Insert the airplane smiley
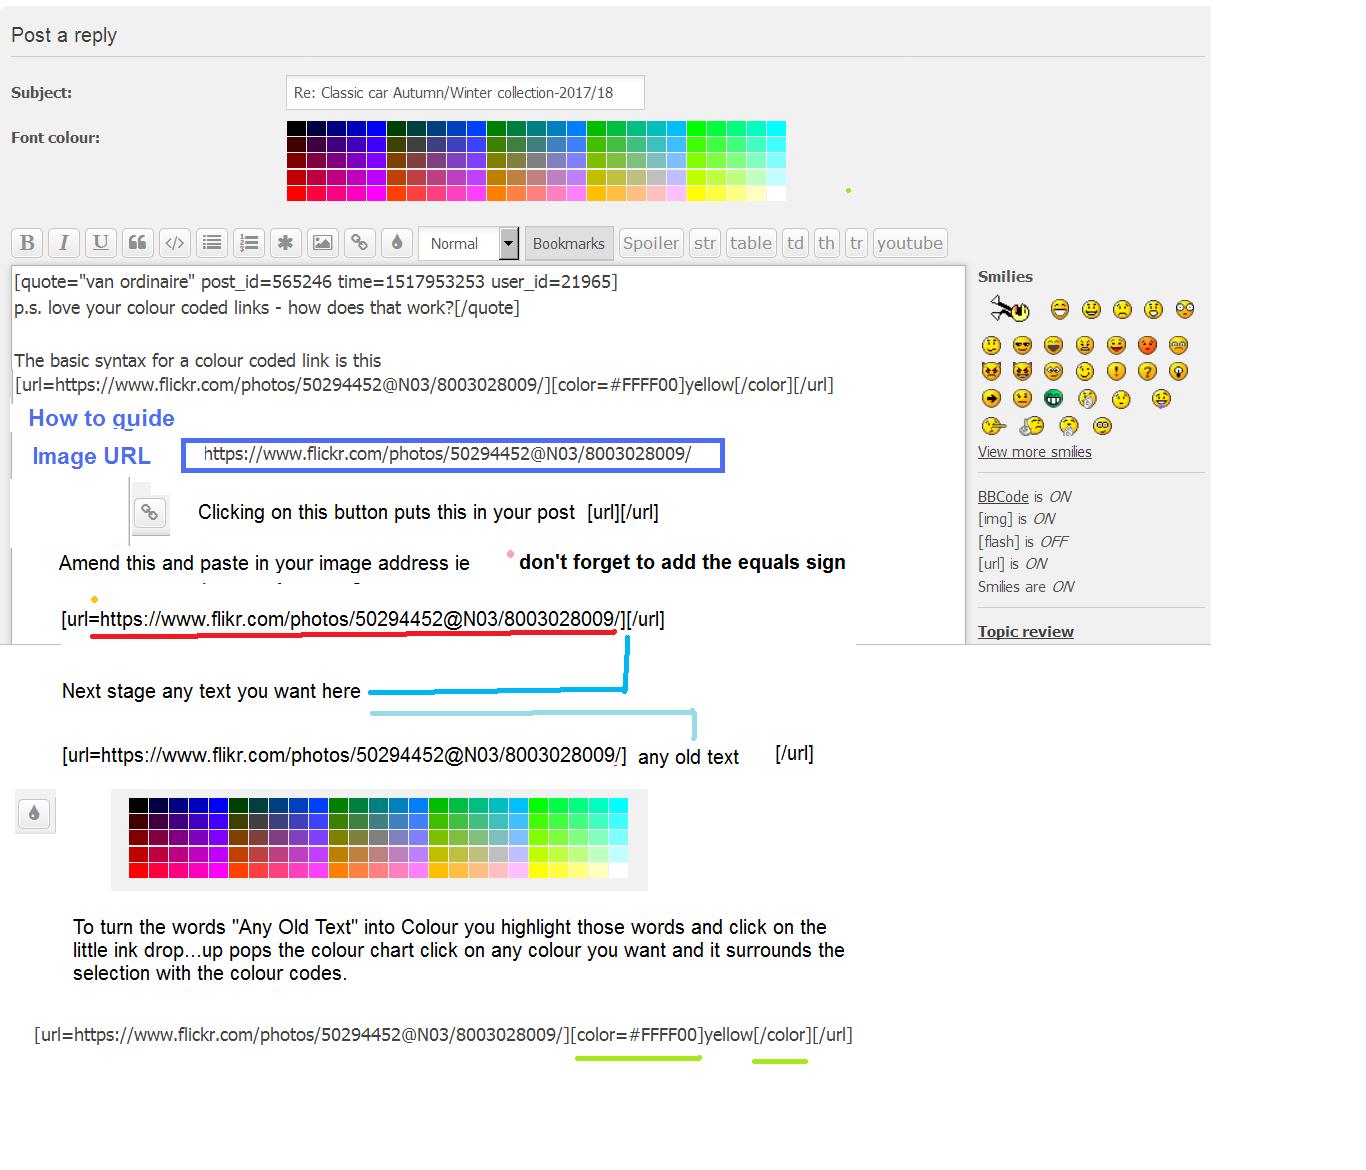This screenshot has width=1366, height=1170. (x=1010, y=308)
